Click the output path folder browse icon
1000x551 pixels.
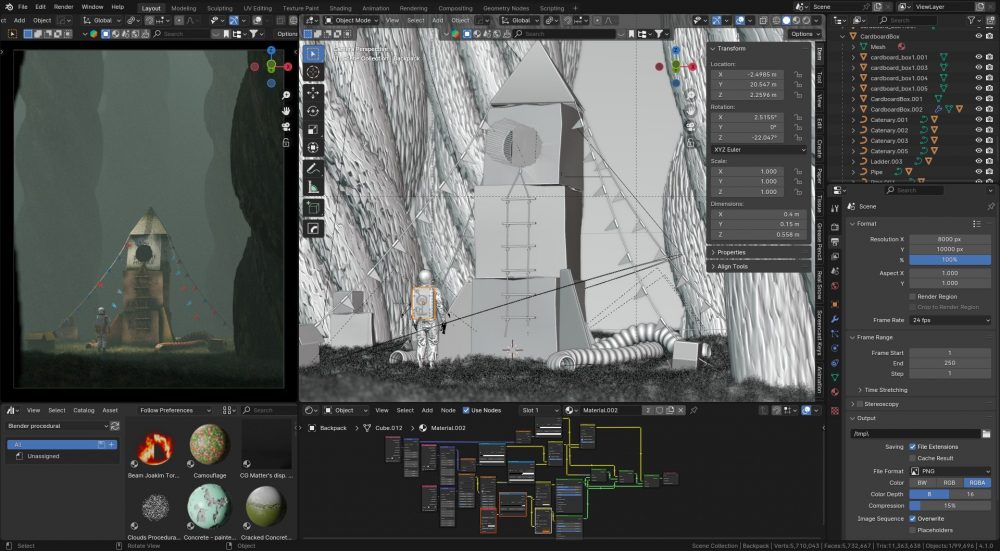tap(986, 434)
